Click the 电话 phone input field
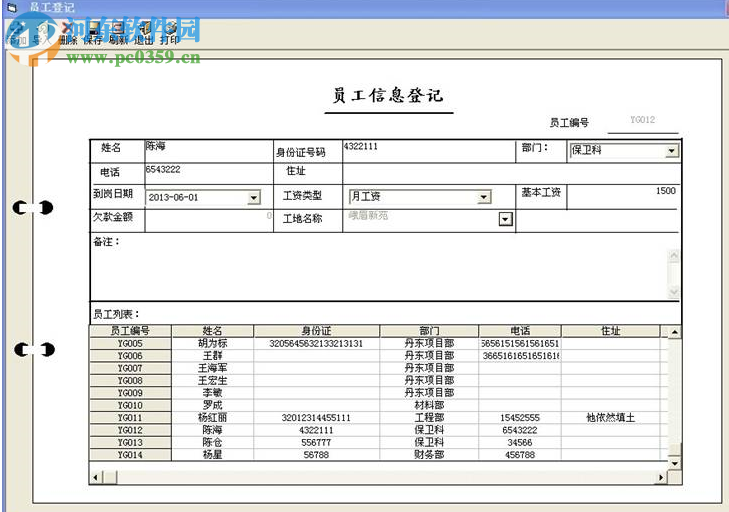 (209, 173)
